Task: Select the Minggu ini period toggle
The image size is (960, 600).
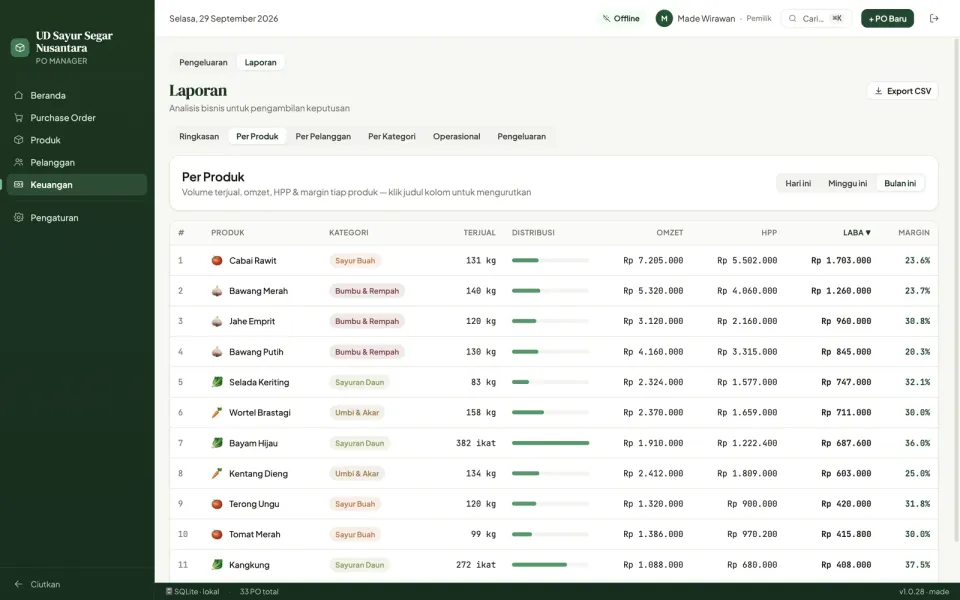Action: pos(847,183)
